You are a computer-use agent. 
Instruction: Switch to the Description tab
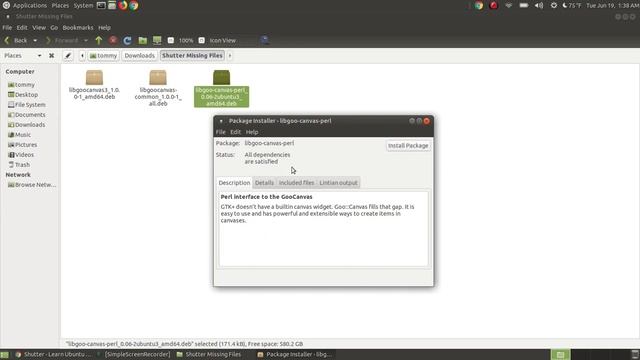(x=234, y=182)
